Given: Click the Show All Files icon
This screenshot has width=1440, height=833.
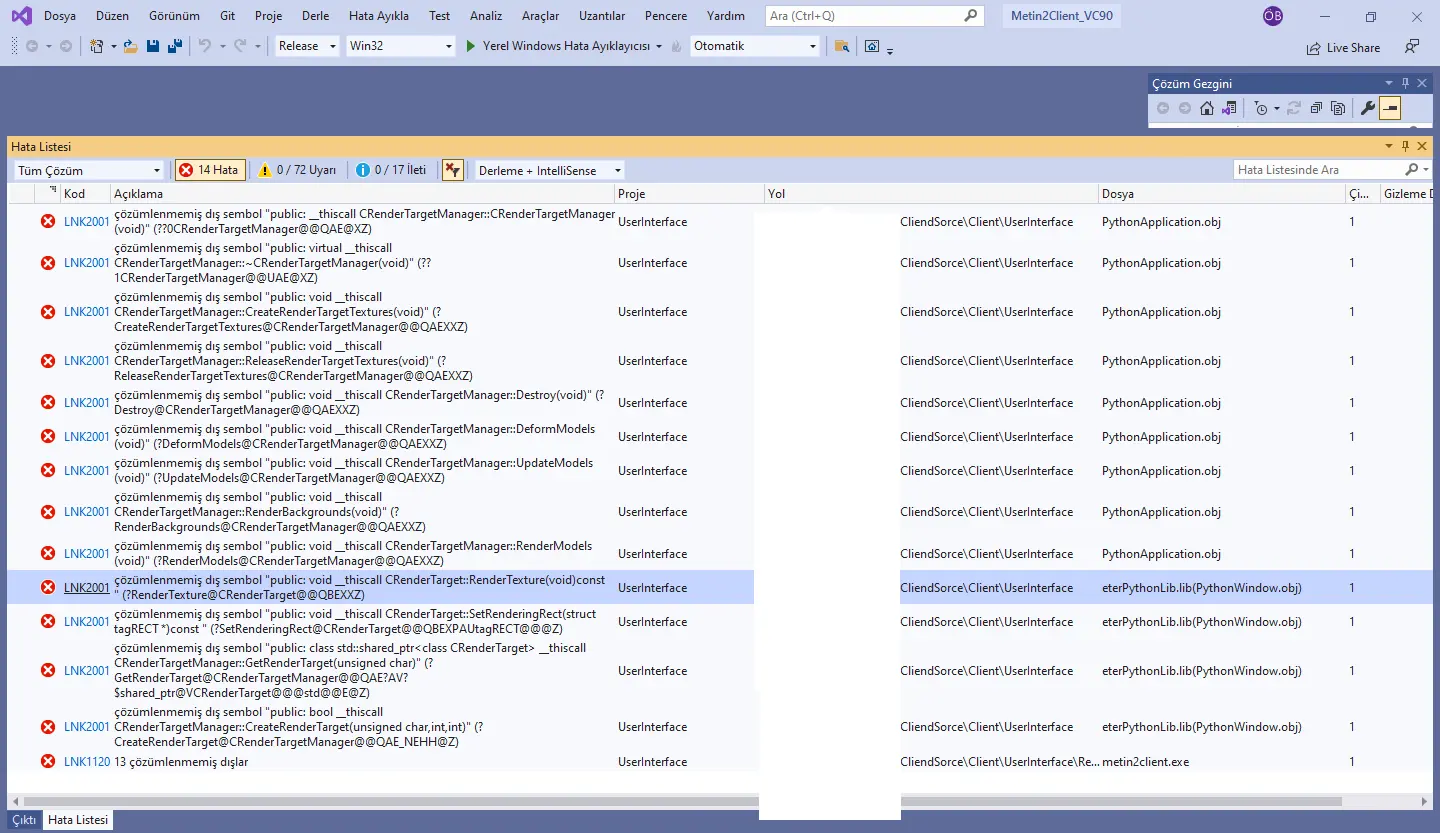Looking at the screenshot, I should pyautogui.click(x=1338, y=108).
